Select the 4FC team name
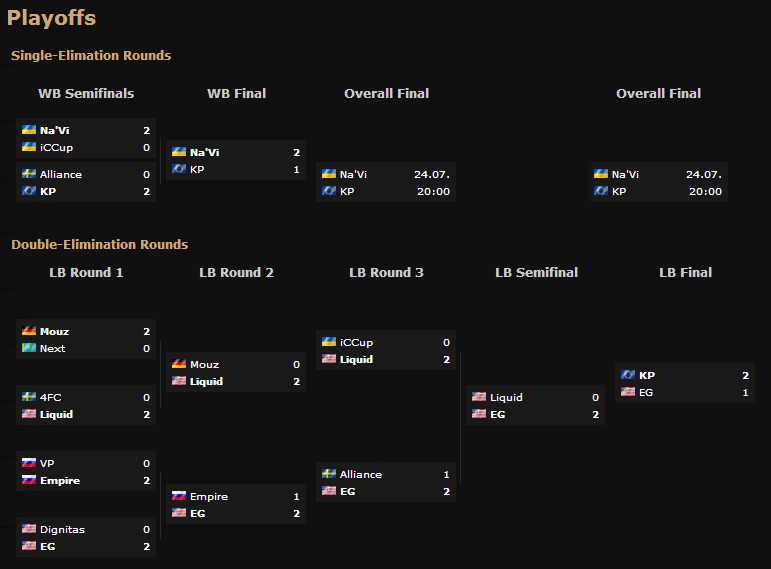This screenshot has width=771, height=569. [x=50, y=397]
